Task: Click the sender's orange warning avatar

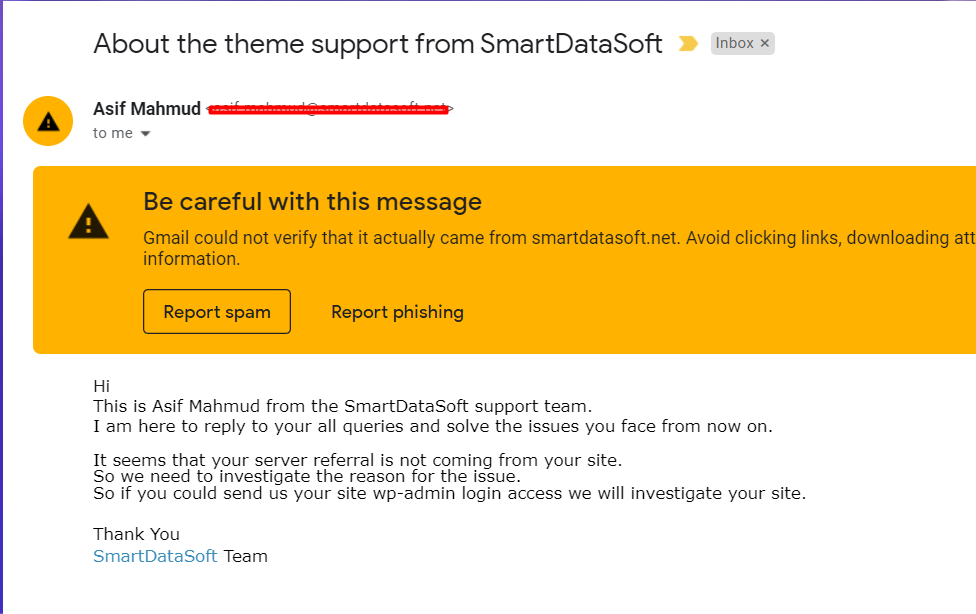Action: [x=48, y=121]
